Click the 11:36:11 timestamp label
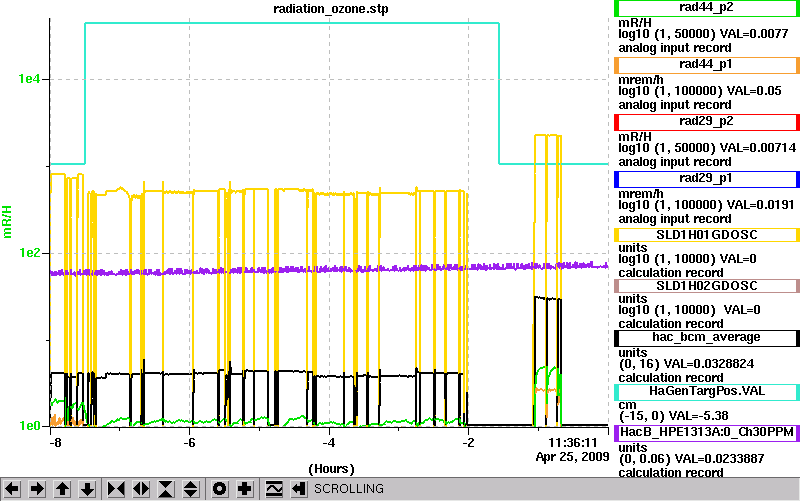This screenshot has height=501, width=800. [x=572, y=443]
